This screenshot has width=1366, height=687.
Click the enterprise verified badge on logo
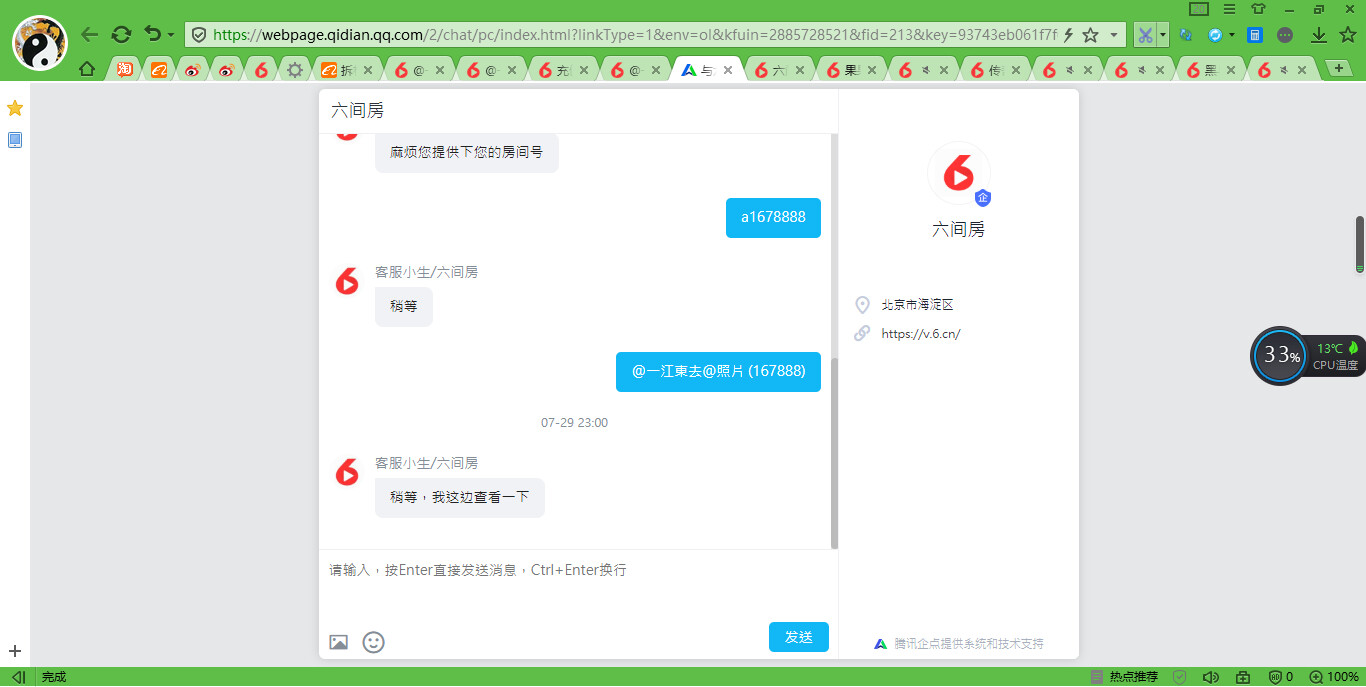point(983,198)
